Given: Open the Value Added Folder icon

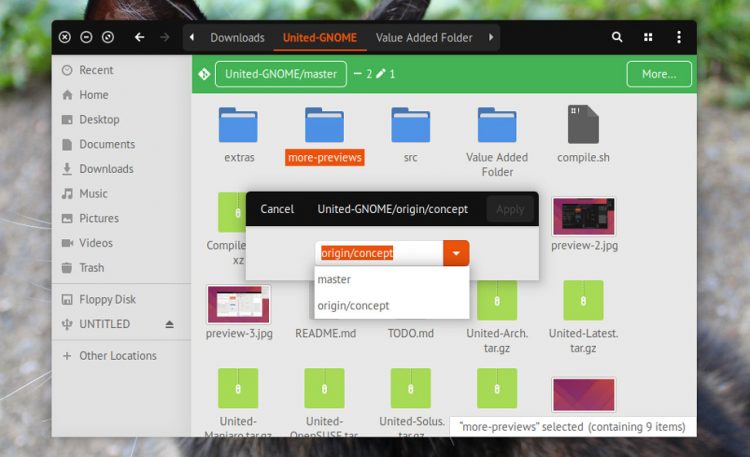Looking at the screenshot, I should pyautogui.click(x=497, y=124).
